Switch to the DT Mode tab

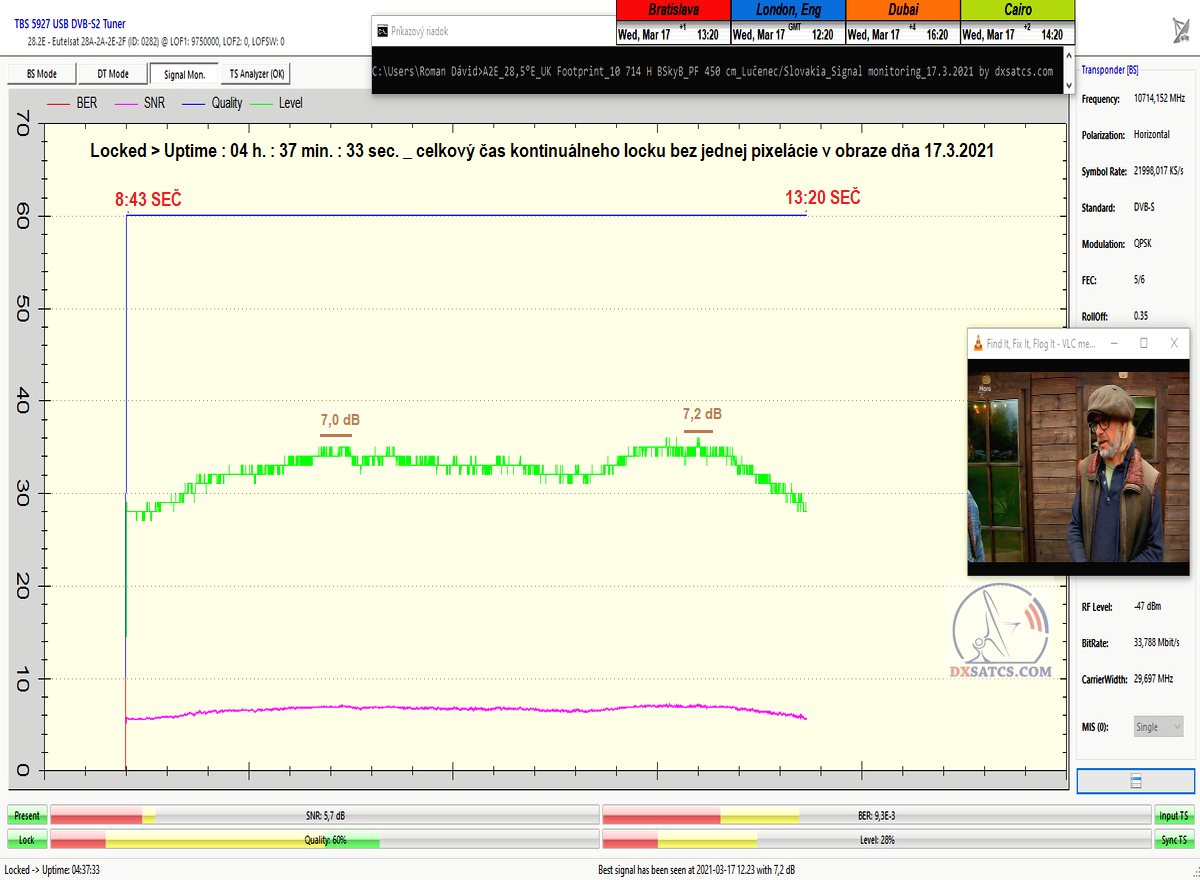click(x=113, y=74)
